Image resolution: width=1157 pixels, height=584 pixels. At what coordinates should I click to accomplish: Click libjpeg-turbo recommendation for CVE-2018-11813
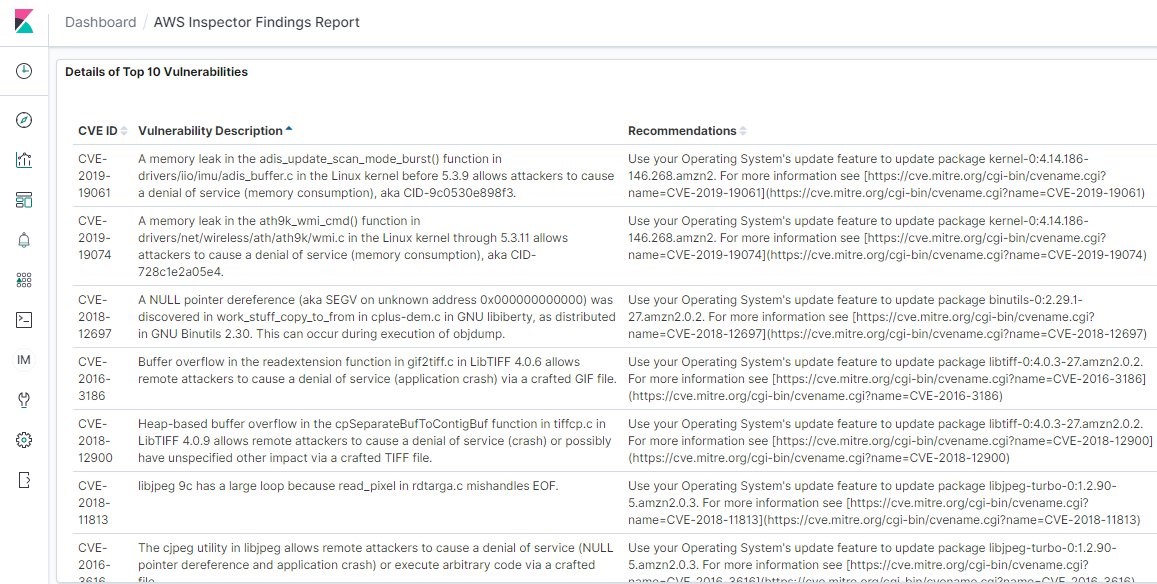point(884,503)
